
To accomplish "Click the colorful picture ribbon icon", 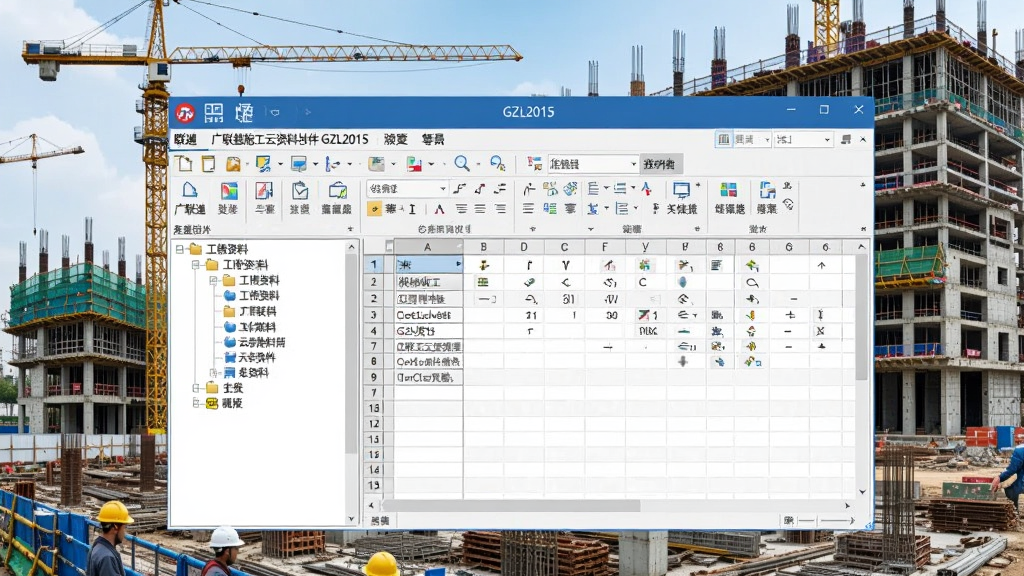I will click(x=229, y=191).
